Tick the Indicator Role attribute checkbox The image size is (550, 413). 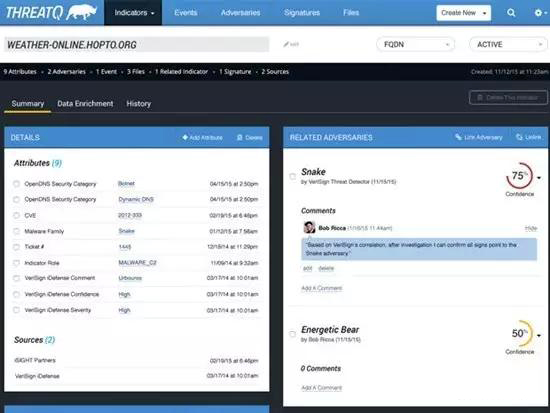point(16,262)
